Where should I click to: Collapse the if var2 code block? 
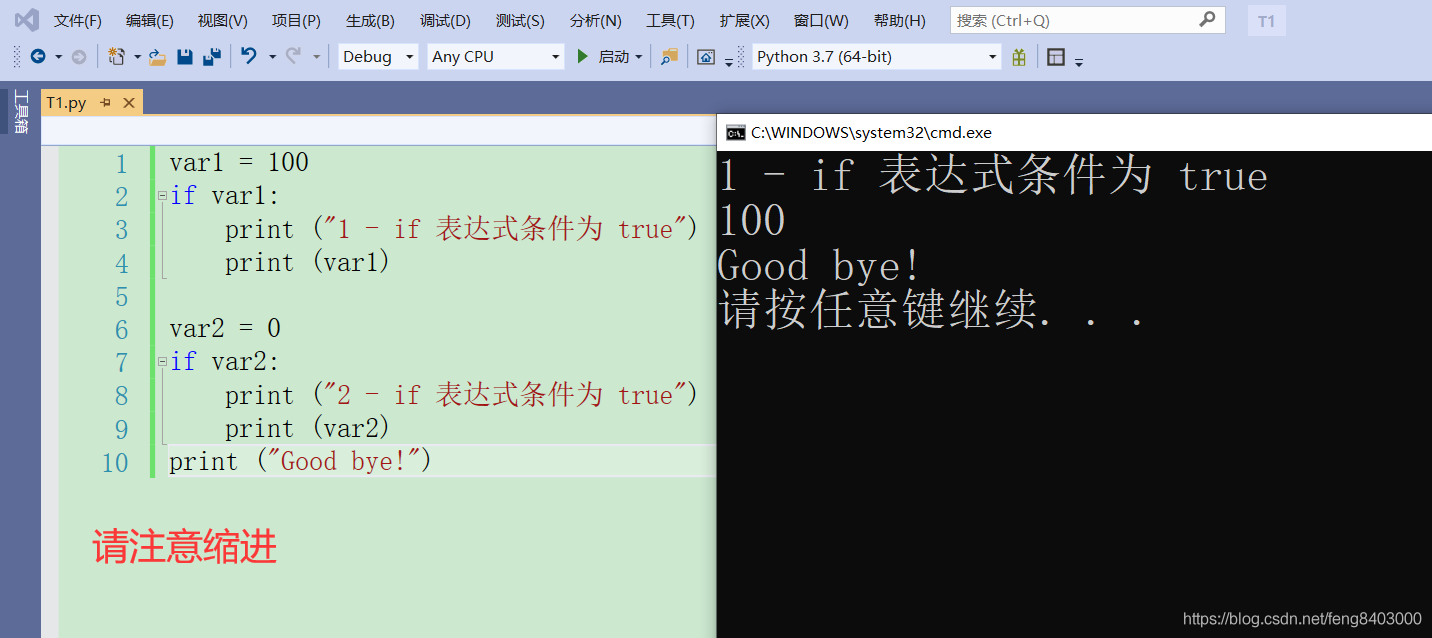[163, 361]
